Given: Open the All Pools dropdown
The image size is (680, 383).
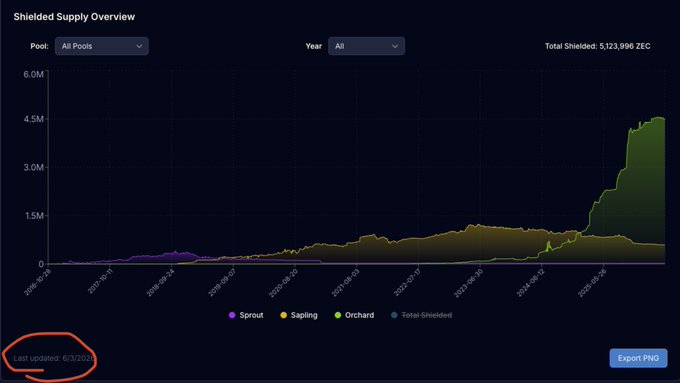Looking at the screenshot, I should coord(101,46).
